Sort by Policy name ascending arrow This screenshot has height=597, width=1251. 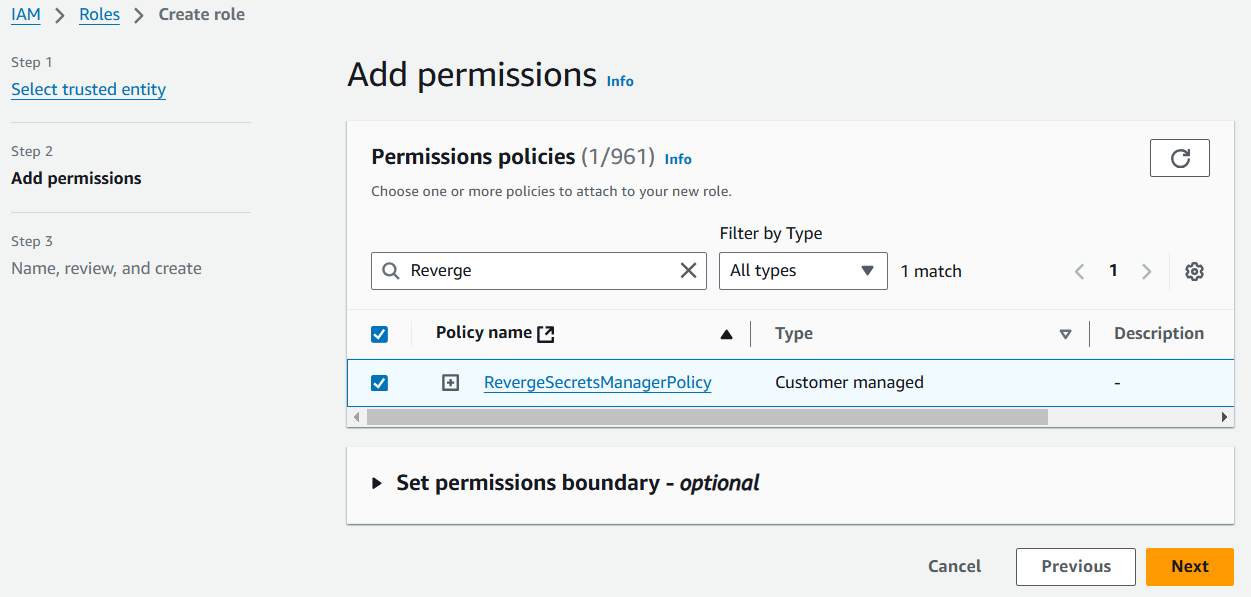pyautogui.click(x=727, y=334)
